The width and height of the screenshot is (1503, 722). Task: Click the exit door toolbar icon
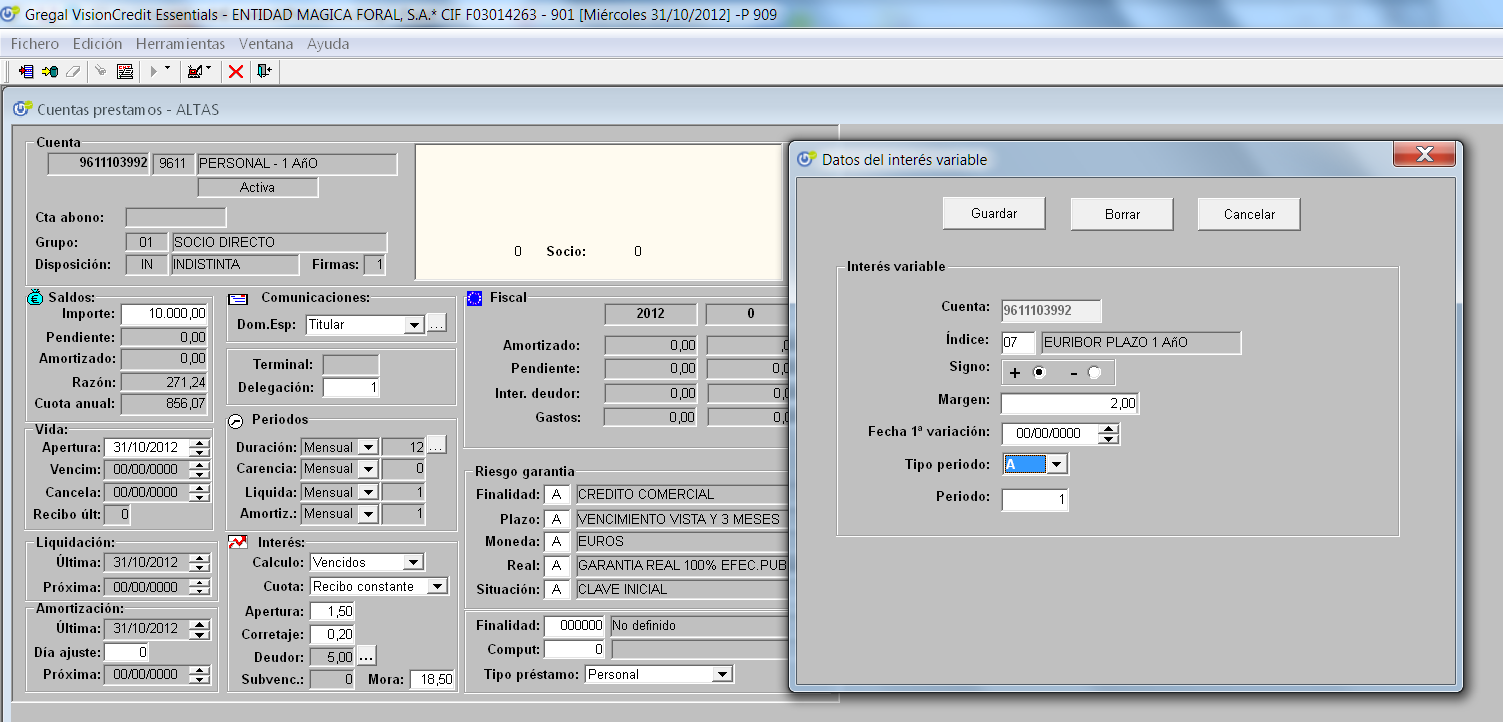tap(263, 71)
